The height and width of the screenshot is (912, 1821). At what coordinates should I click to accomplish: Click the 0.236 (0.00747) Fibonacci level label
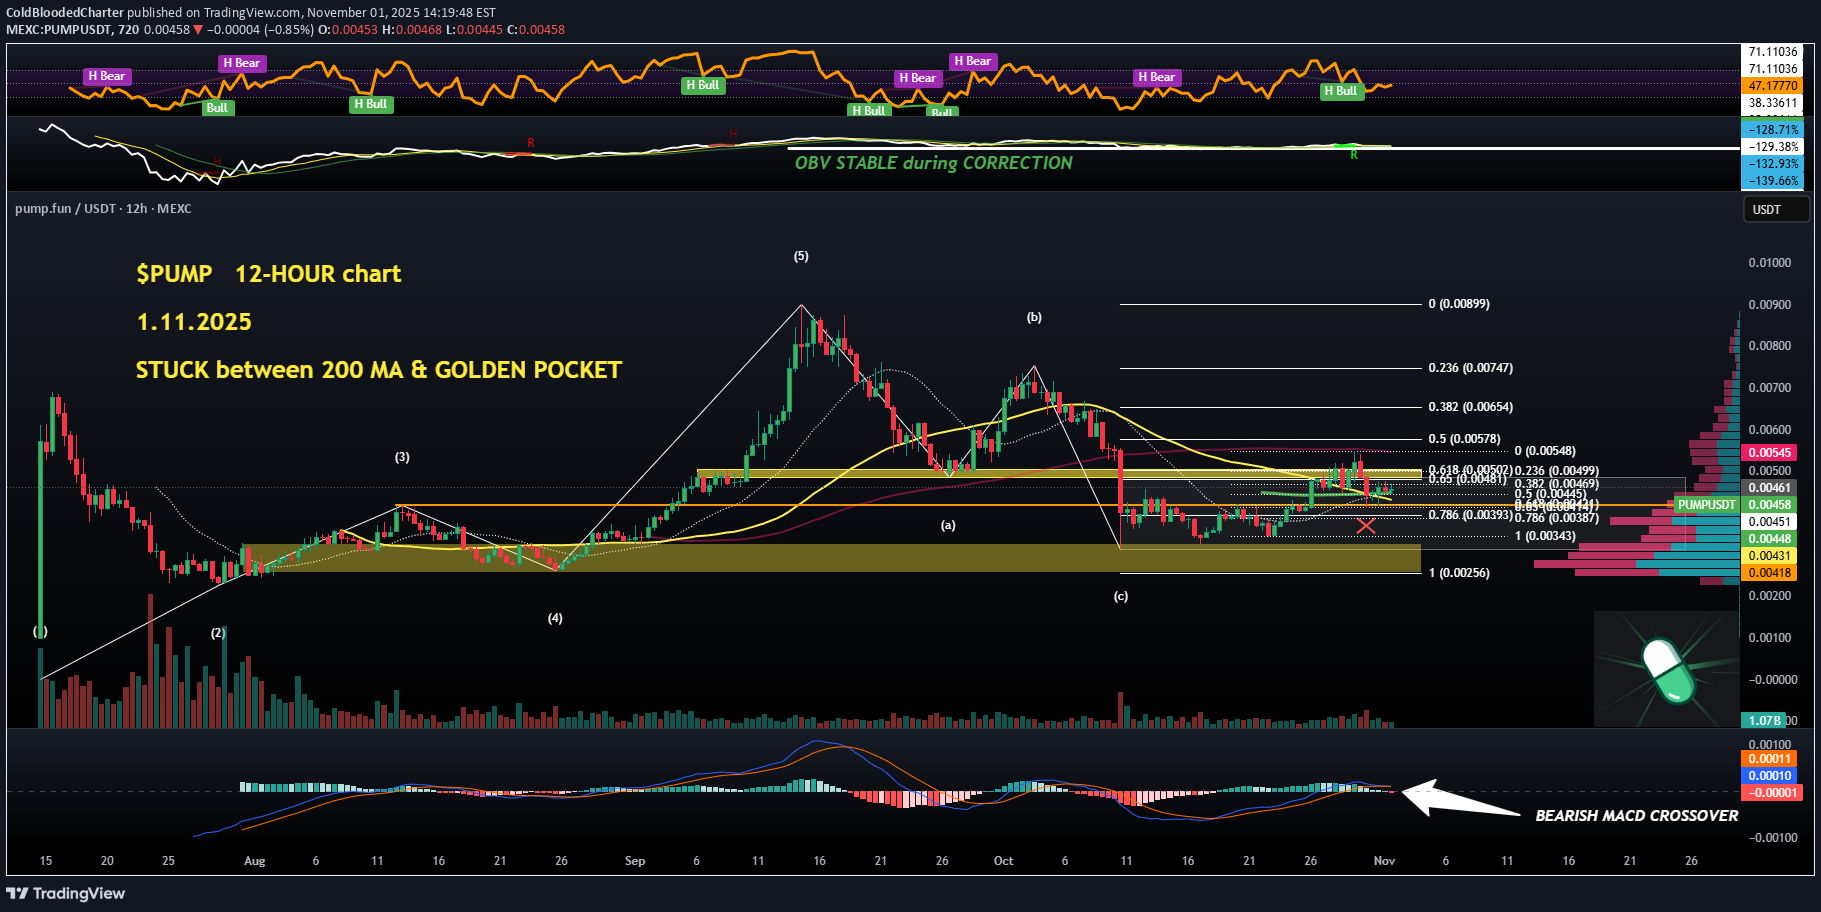point(1470,368)
